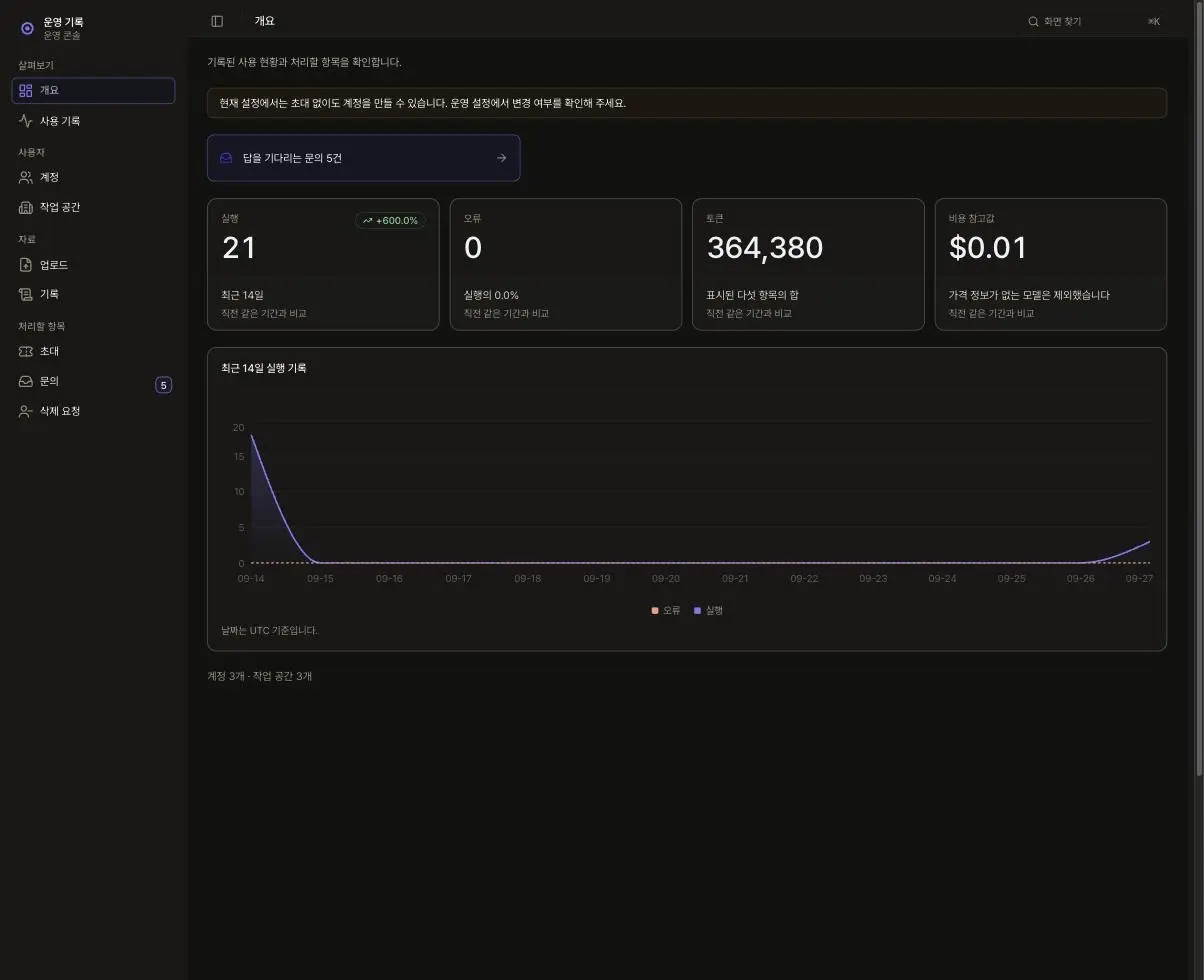Click the 토큰 value 364,380
This screenshot has width=1204, height=980.
pyautogui.click(x=765, y=248)
